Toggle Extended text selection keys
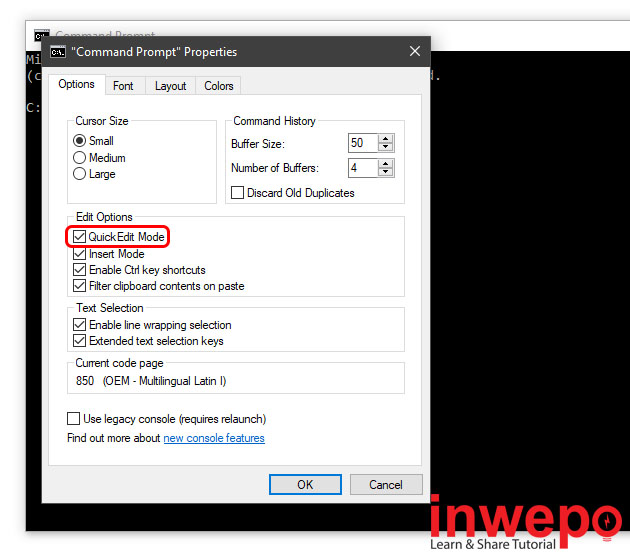 click(80, 341)
